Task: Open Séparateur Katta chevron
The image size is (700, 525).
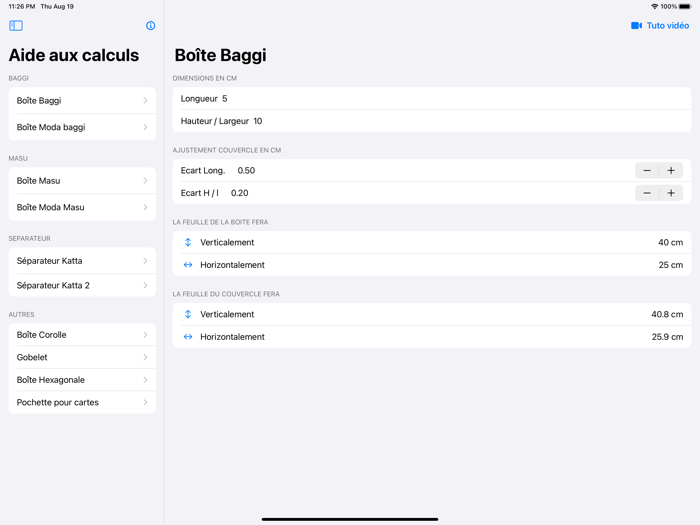Action: (145, 261)
